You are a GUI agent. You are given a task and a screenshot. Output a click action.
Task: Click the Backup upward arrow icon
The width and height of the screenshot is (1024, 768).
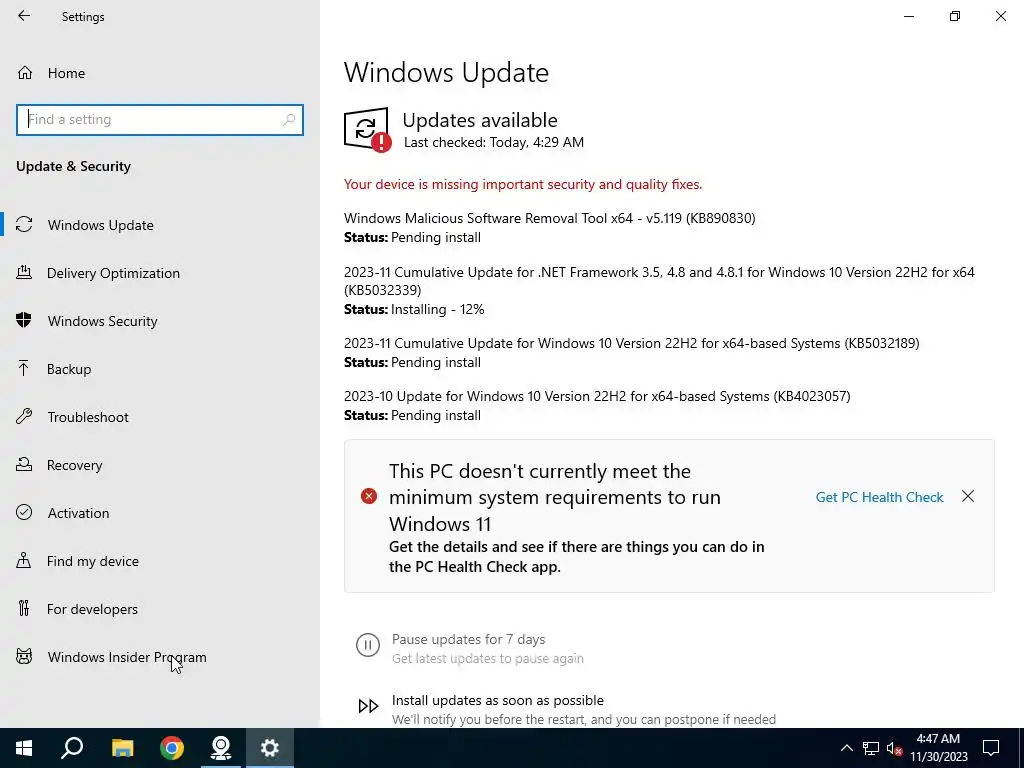coord(24,368)
